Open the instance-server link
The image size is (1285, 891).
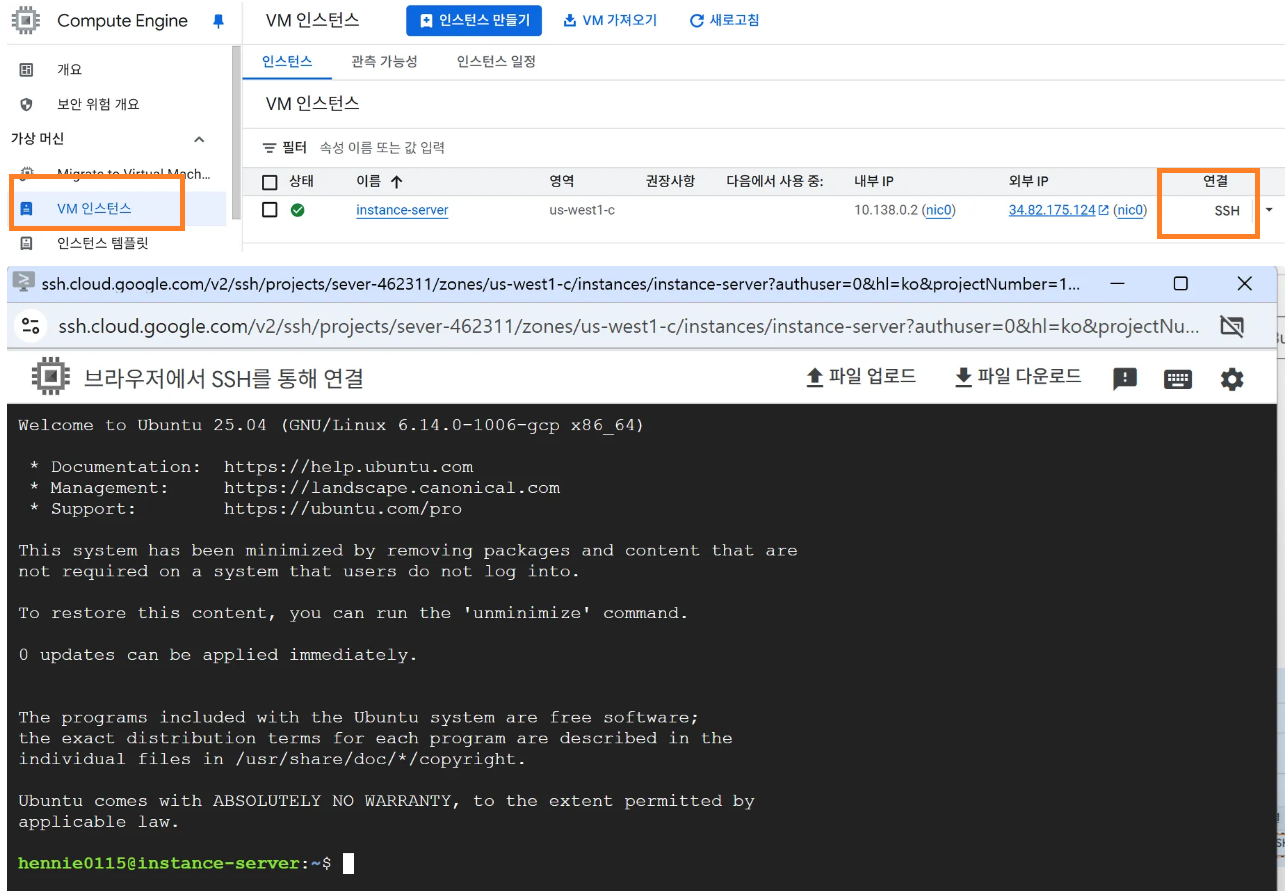(402, 210)
